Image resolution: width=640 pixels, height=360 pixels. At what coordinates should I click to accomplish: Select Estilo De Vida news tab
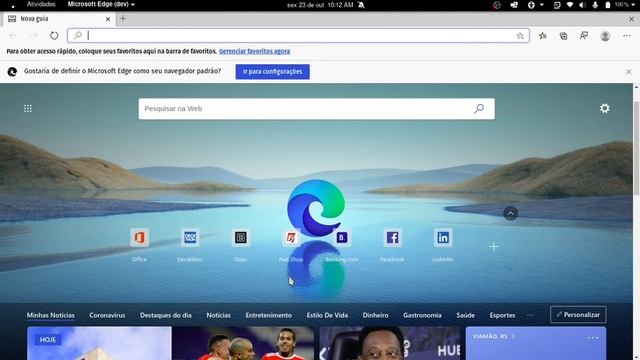coord(327,315)
